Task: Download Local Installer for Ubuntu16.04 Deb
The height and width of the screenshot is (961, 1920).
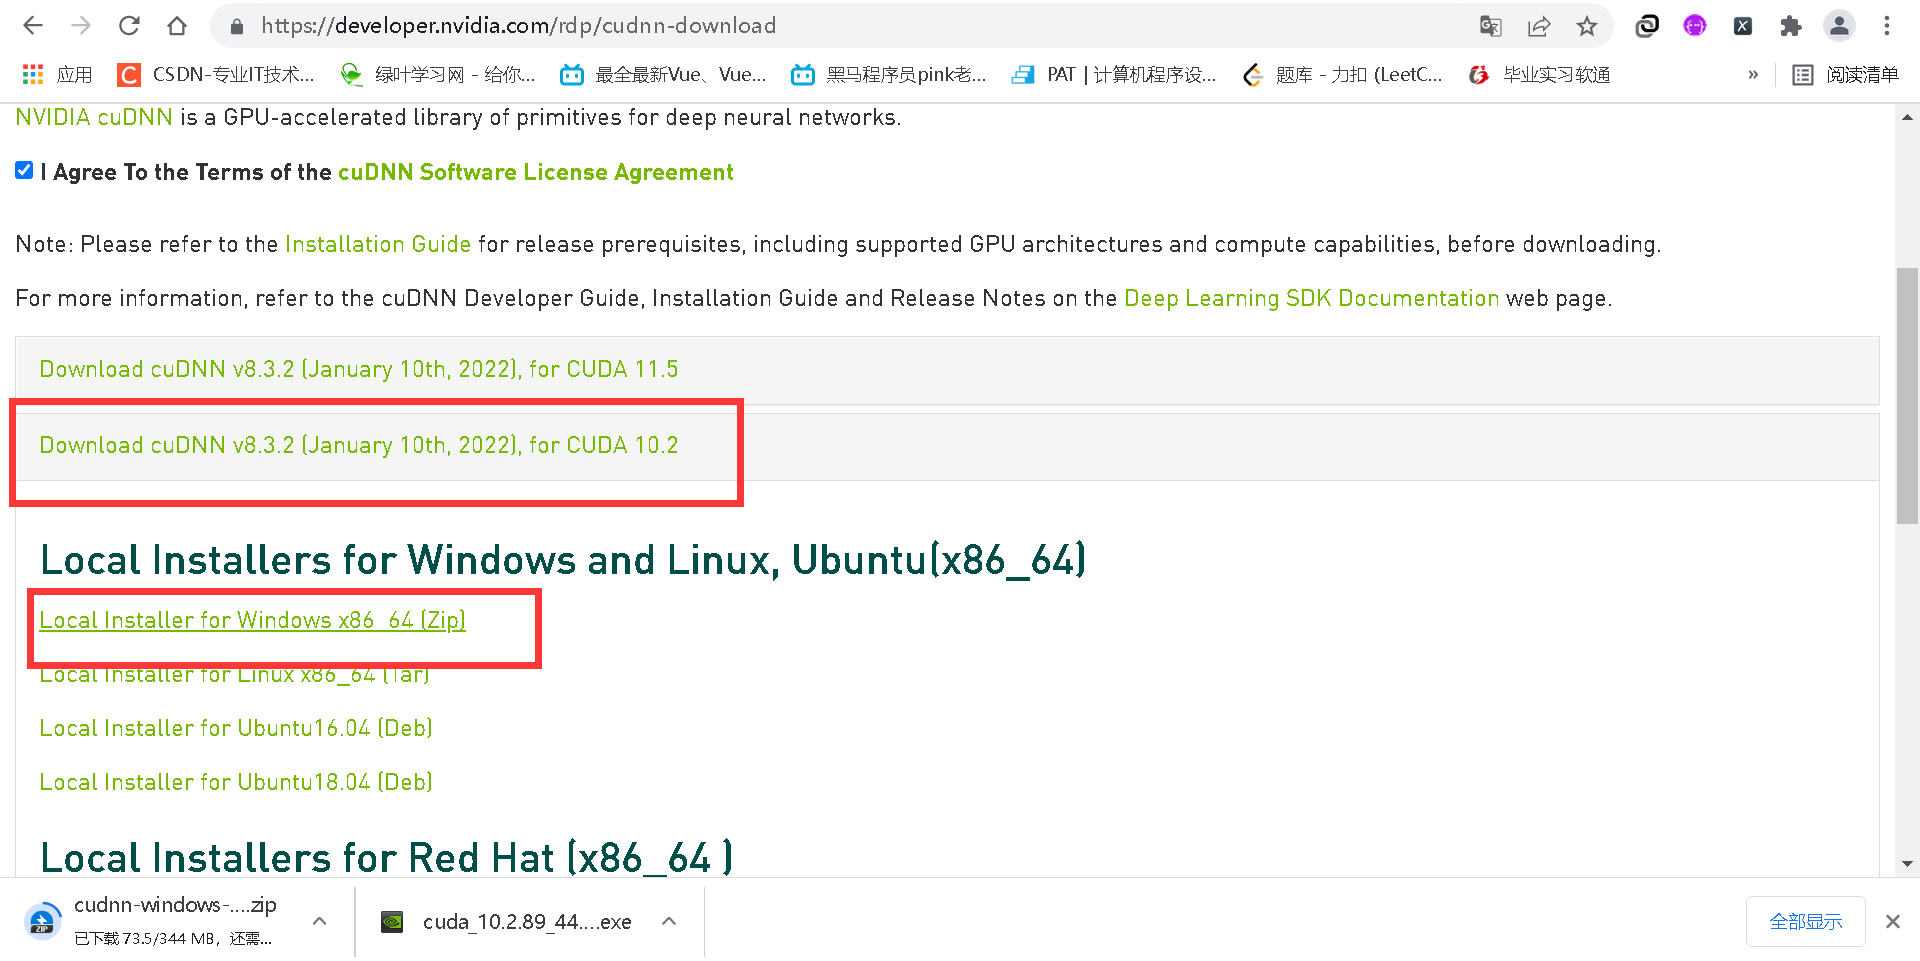Action: 236,728
